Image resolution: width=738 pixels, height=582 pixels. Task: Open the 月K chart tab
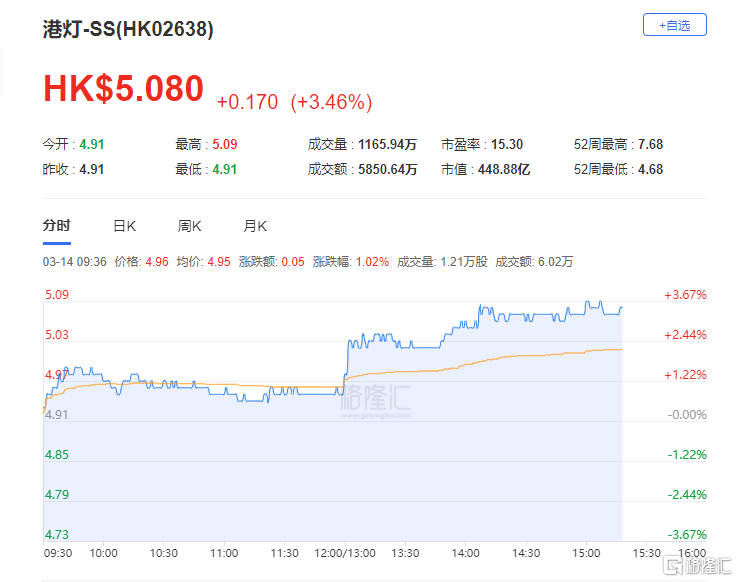point(255,226)
